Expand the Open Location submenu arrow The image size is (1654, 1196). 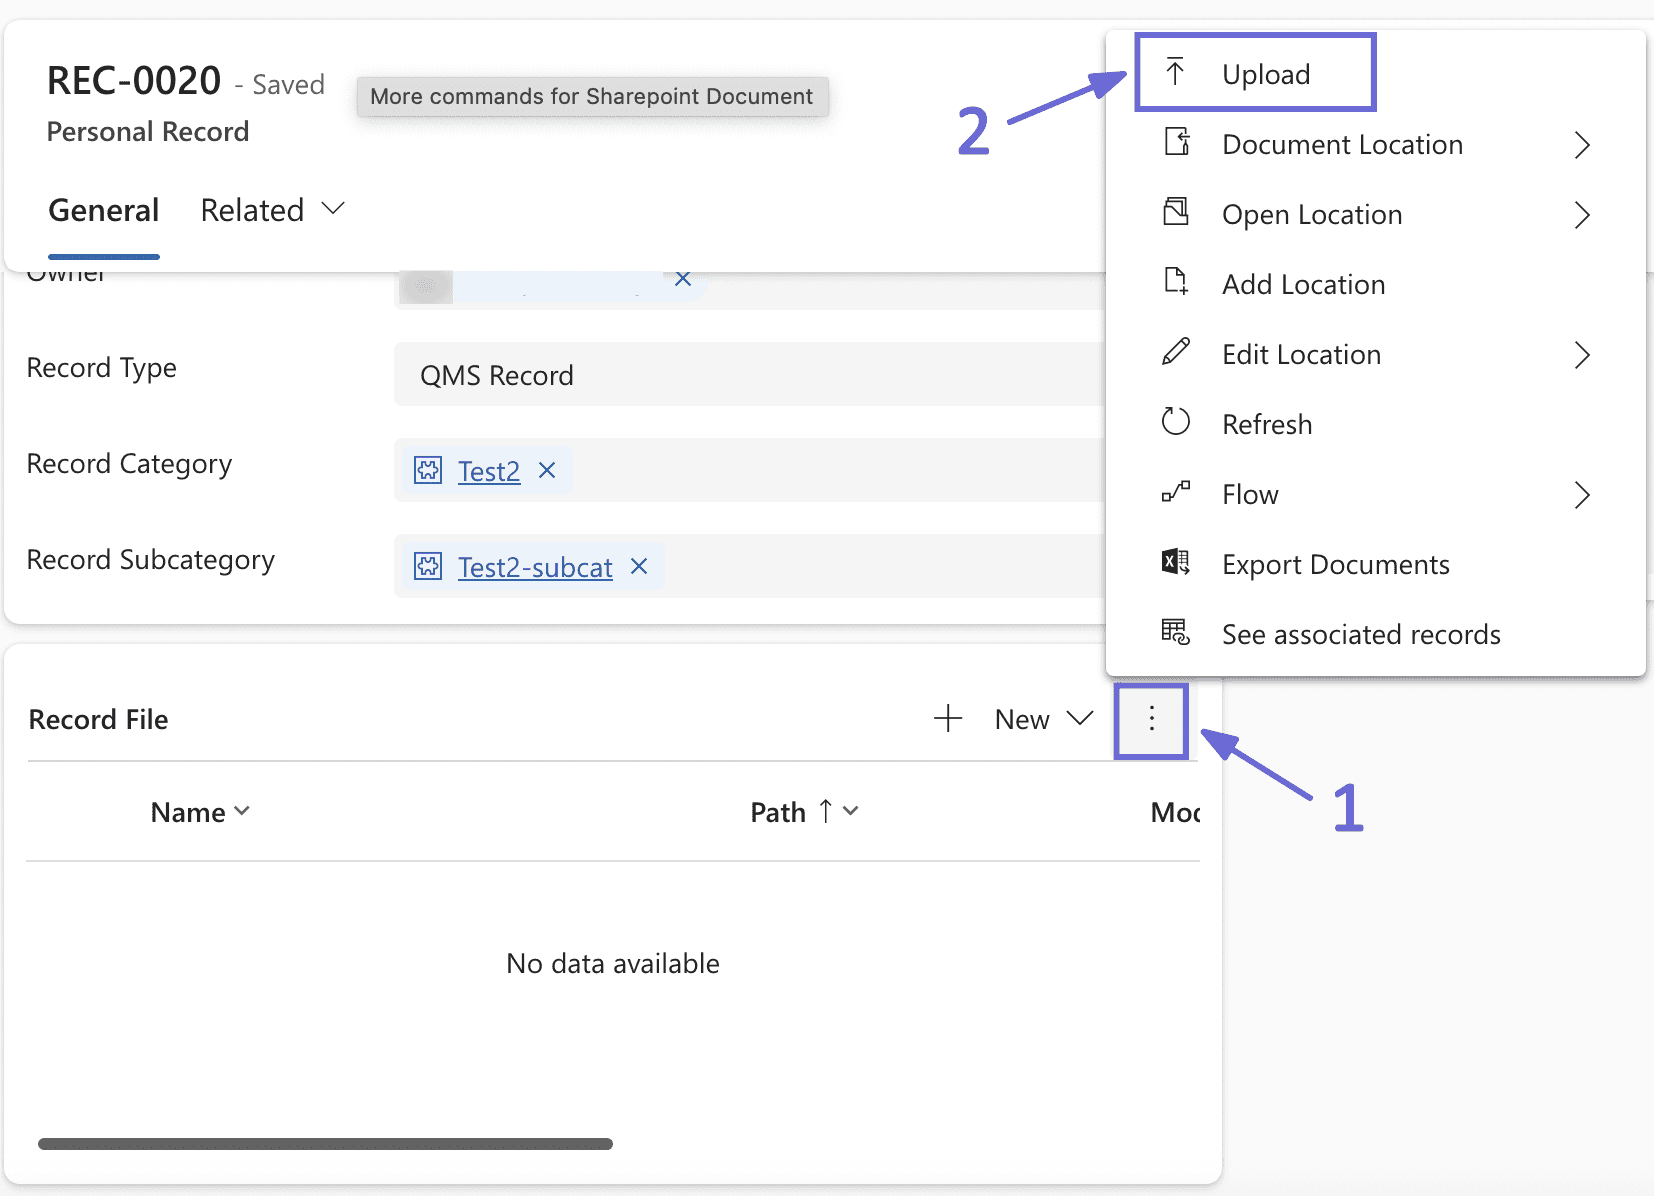pyautogui.click(x=1582, y=215)
